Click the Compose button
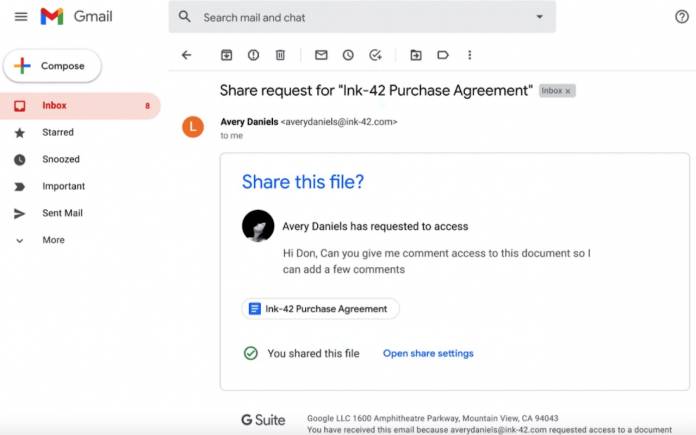The width and height of the screenshot is (696, 435). click(52, 66)
